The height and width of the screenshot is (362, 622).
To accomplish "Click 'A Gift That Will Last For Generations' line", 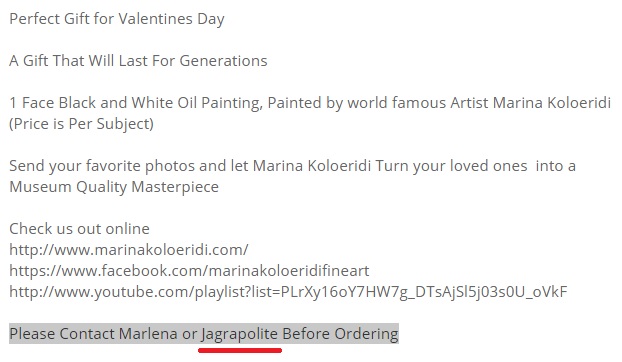I will click(x=138, y=61).
